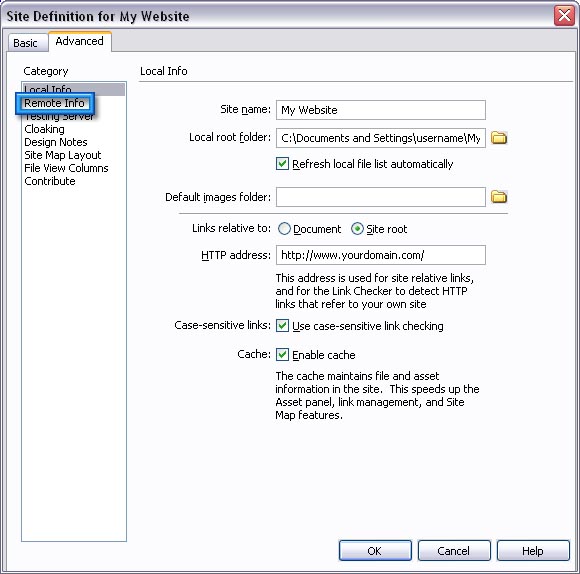
Task: Close the Site Definition dialog
Action: coord(564,16)
